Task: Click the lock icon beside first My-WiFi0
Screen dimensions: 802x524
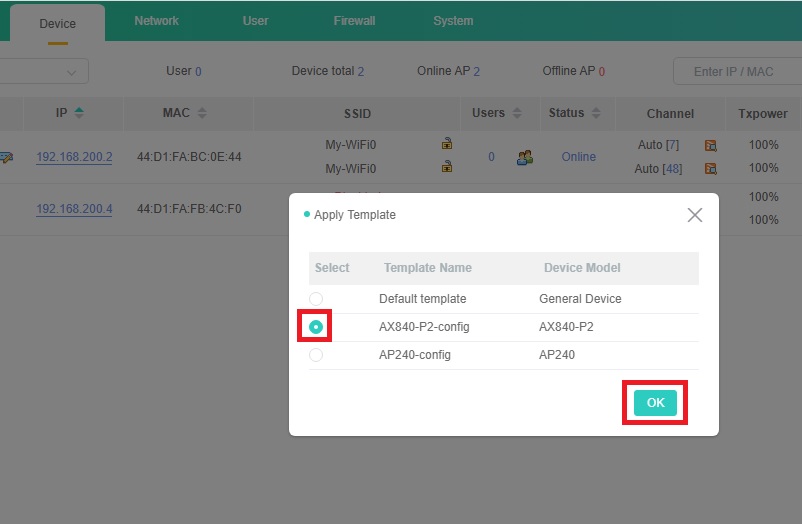Action: 447,145
